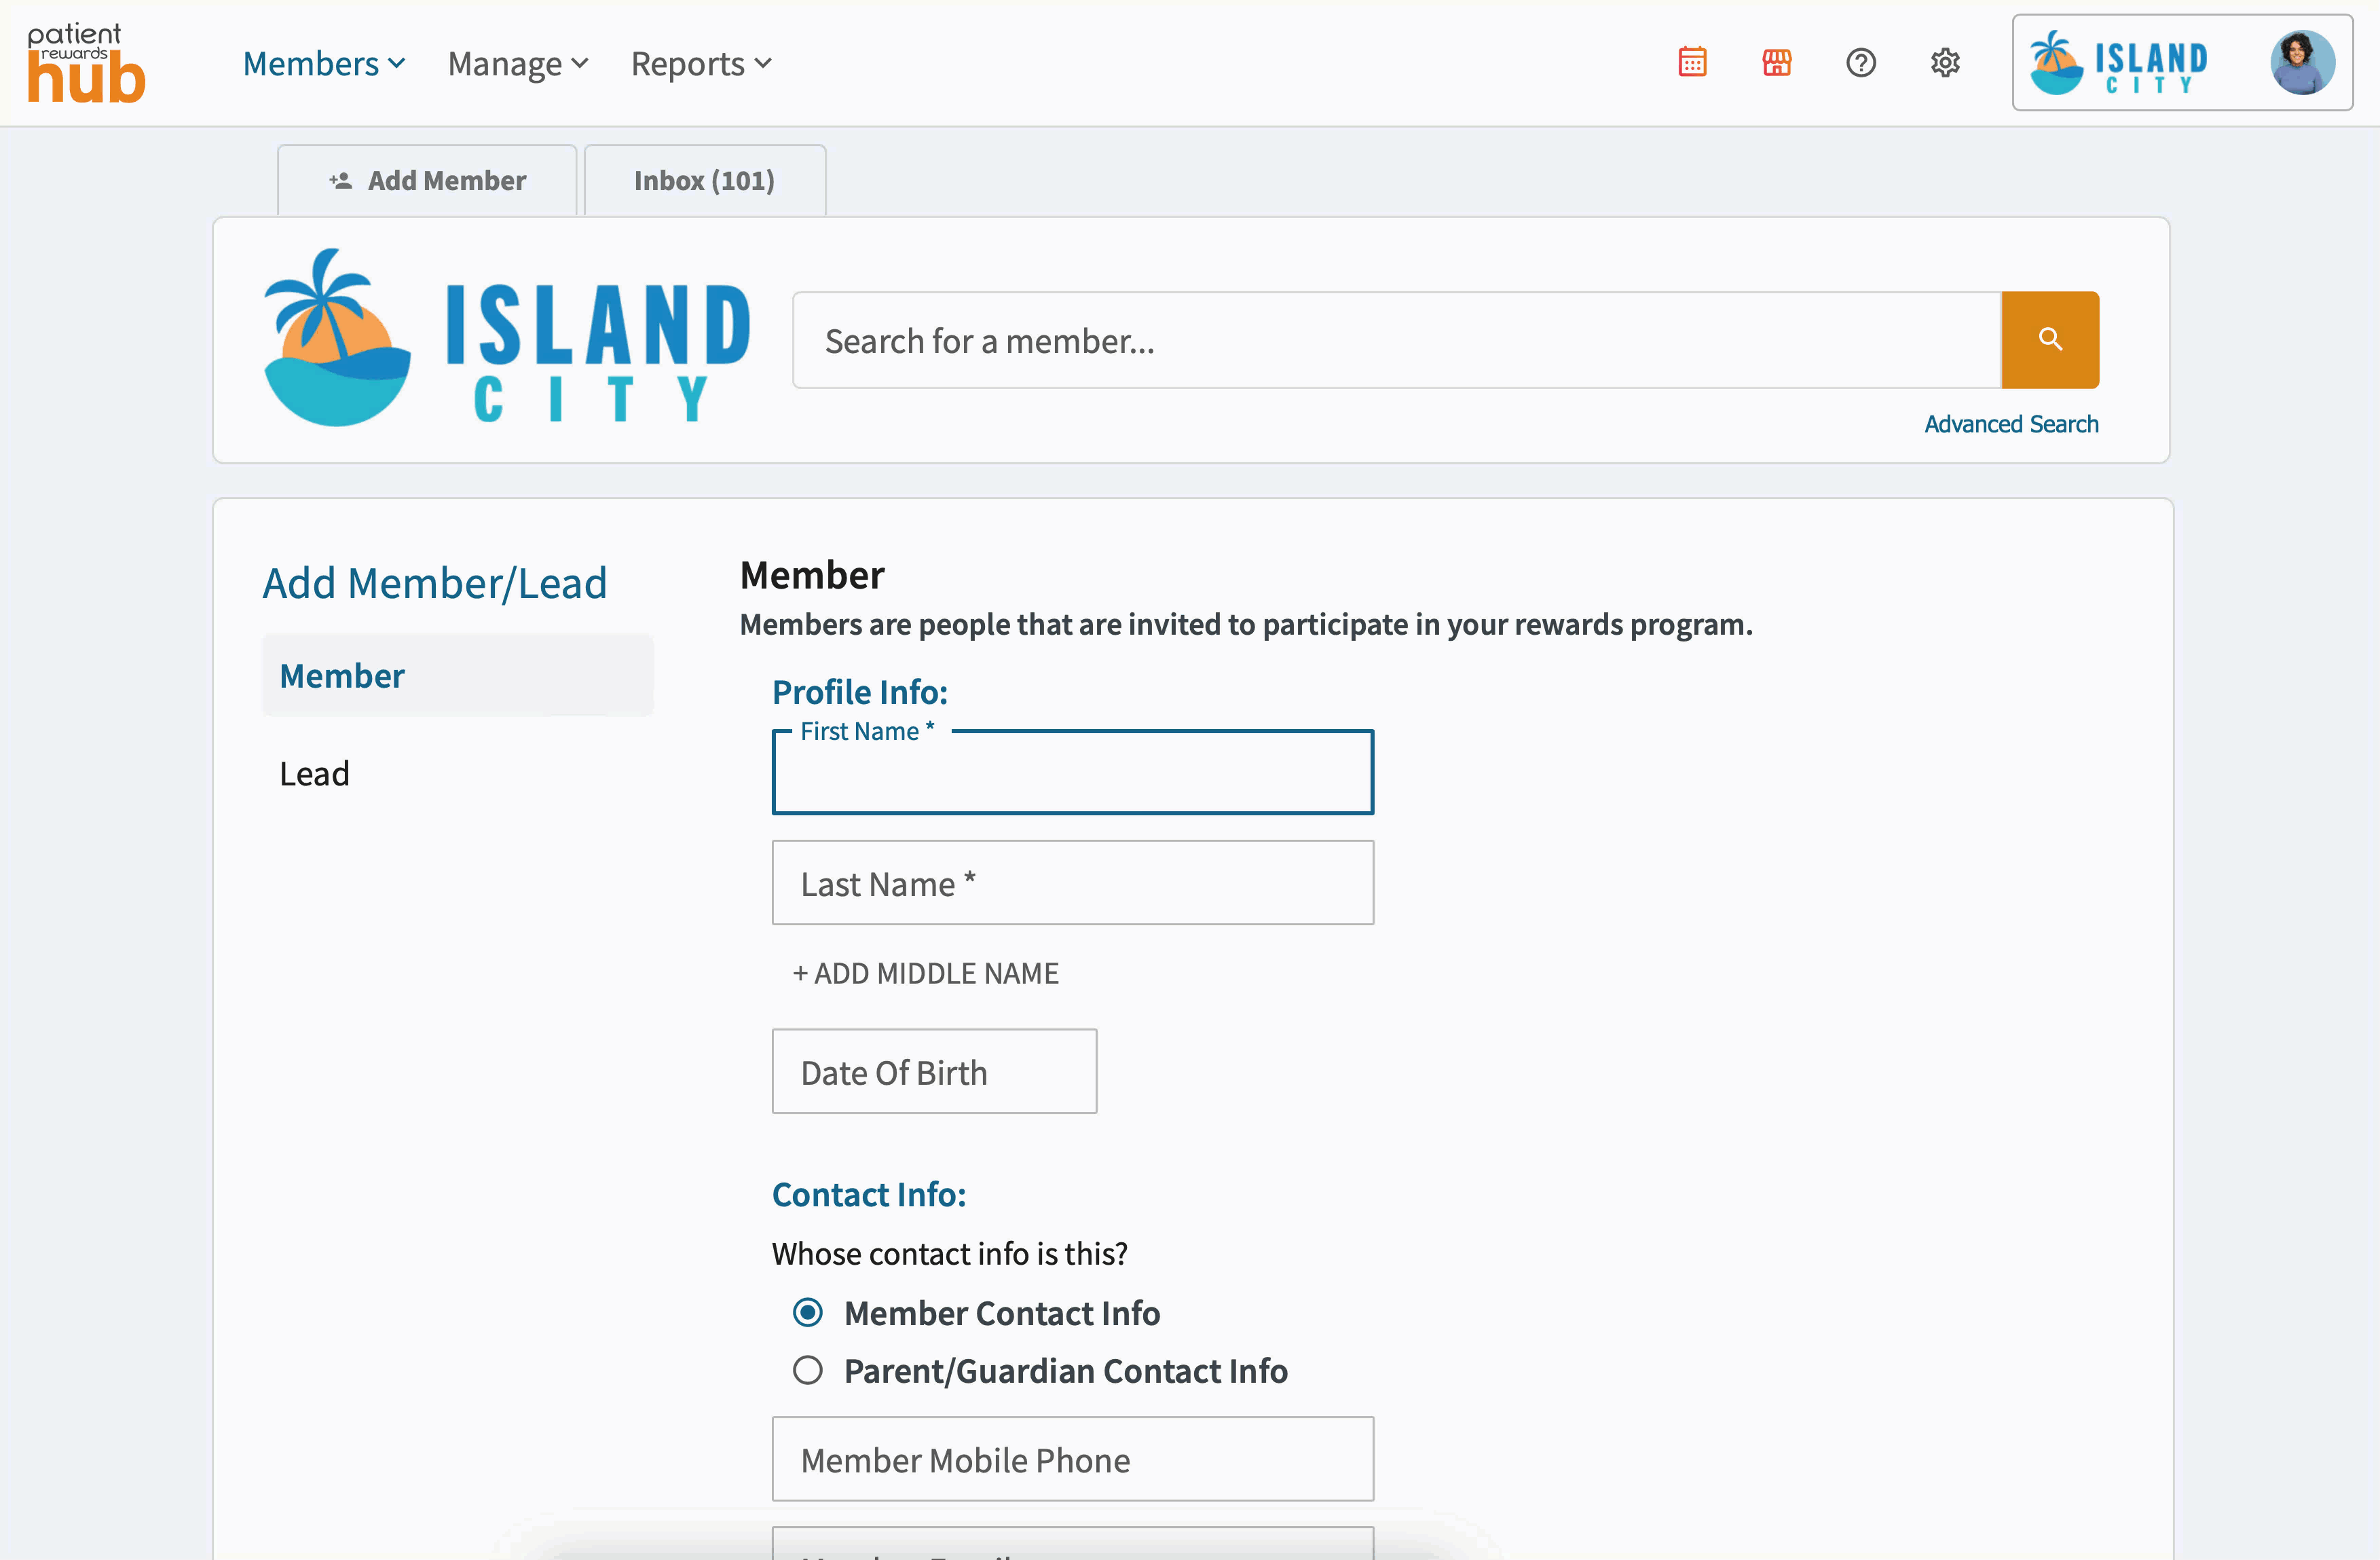Expand the Reports dropdown menu
The height and width of the screenshot is (1560, 2380).
click(700, 64)
